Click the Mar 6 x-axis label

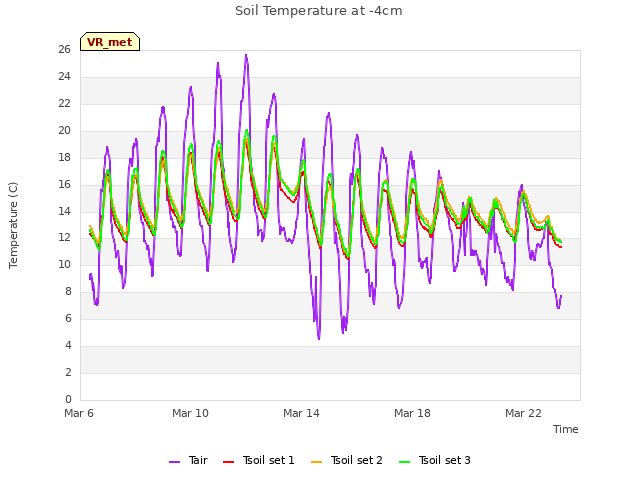79,413
